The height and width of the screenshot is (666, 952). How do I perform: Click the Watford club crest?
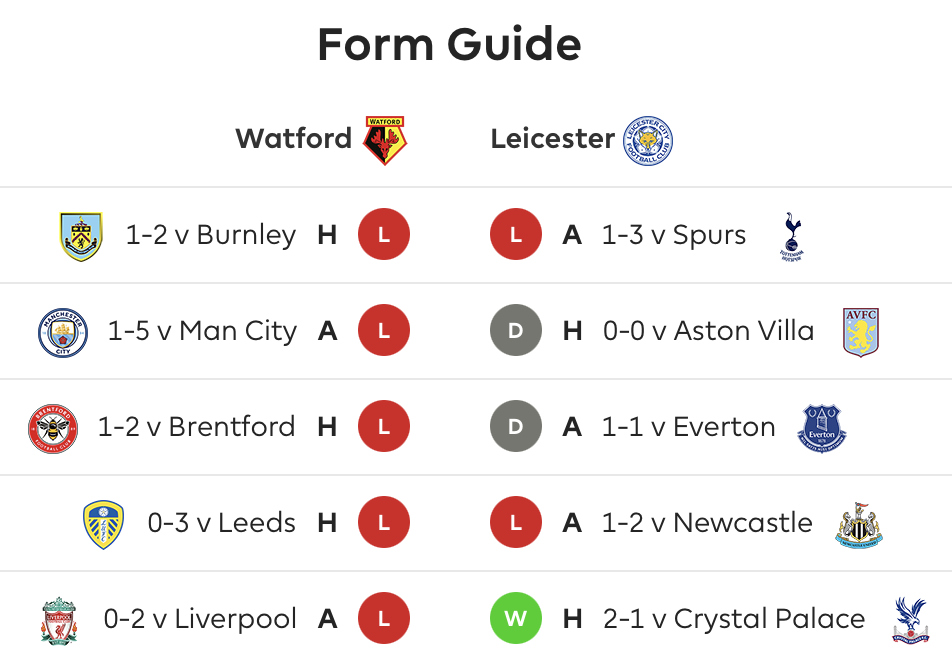click(x=385, y=140)
